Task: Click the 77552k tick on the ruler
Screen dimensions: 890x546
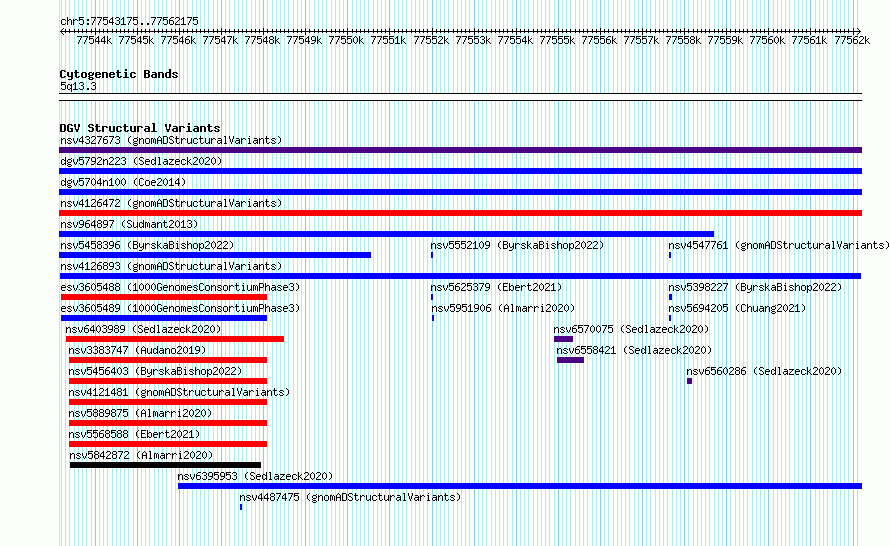Action: coord(431,40)
